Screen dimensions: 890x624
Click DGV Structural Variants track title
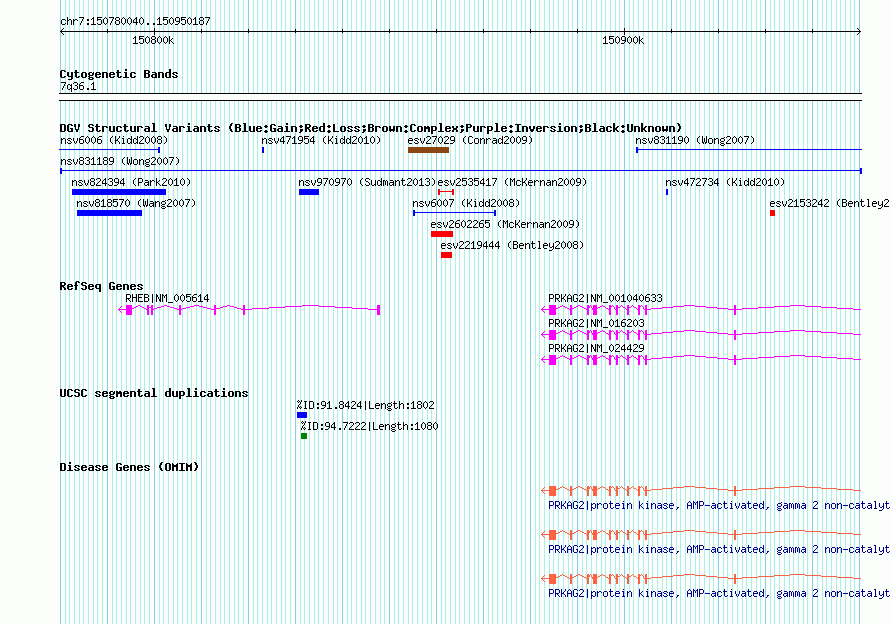click(x=371, y=128)
